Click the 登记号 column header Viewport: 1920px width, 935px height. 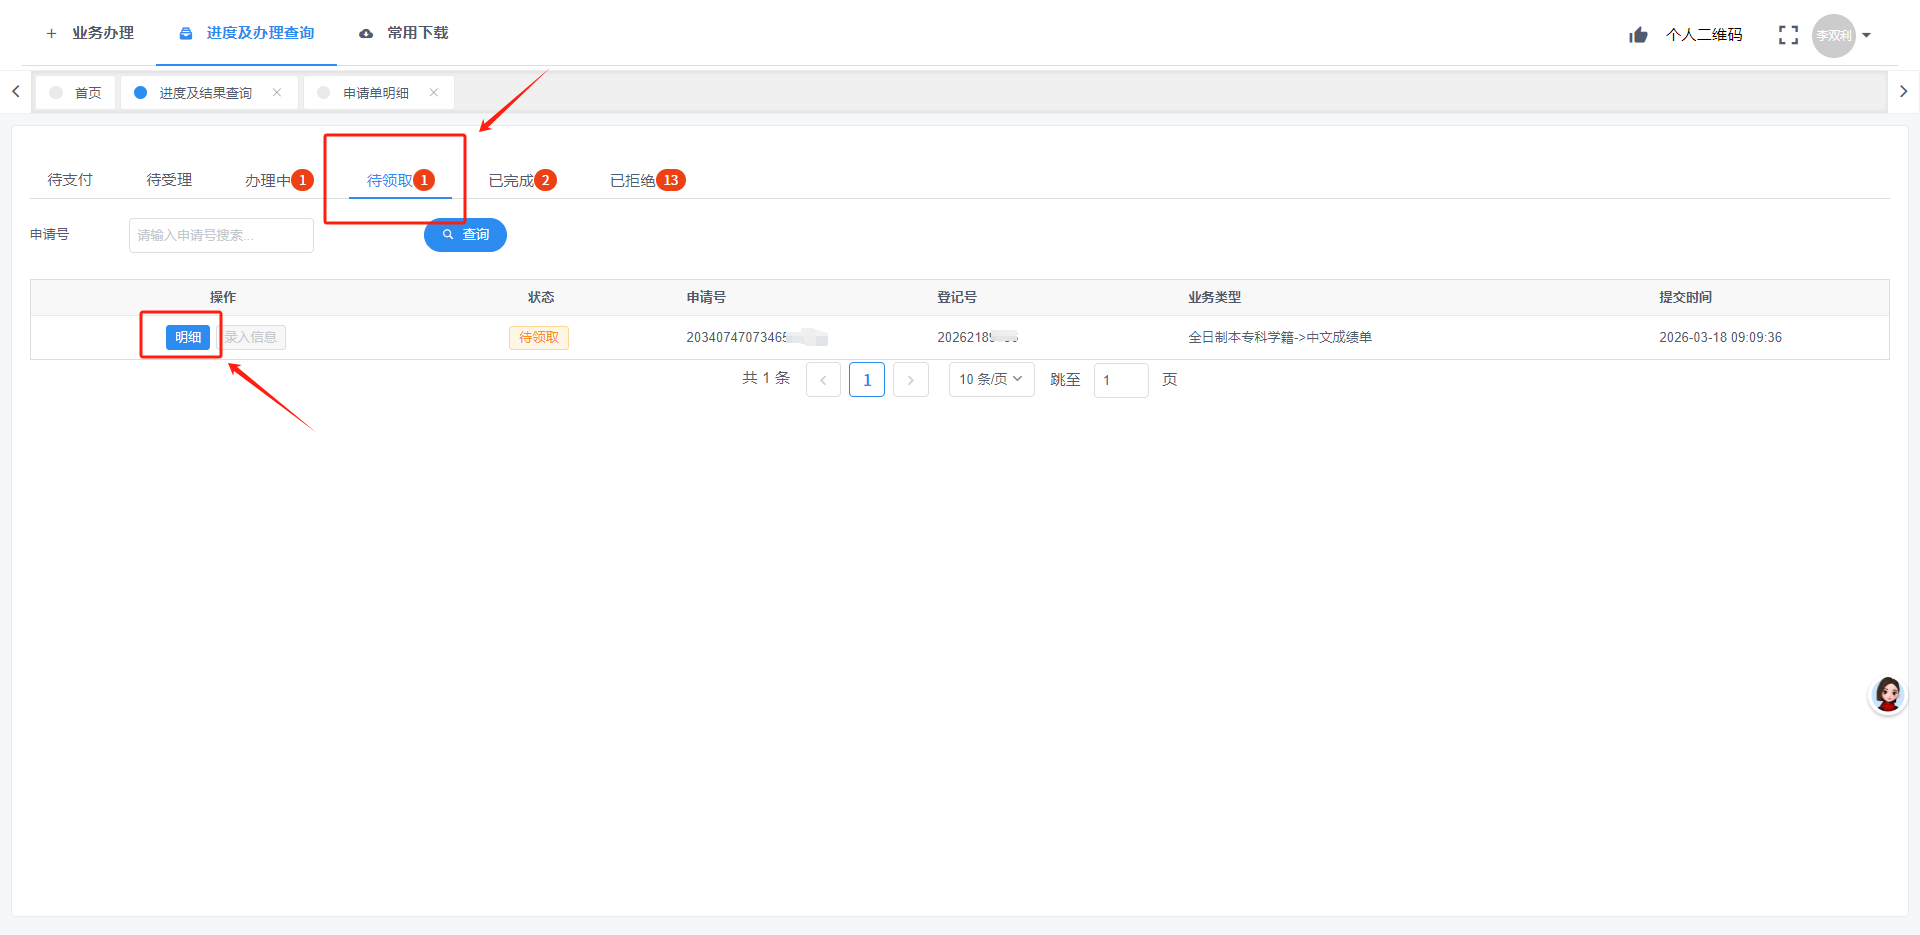coord(957,297)
